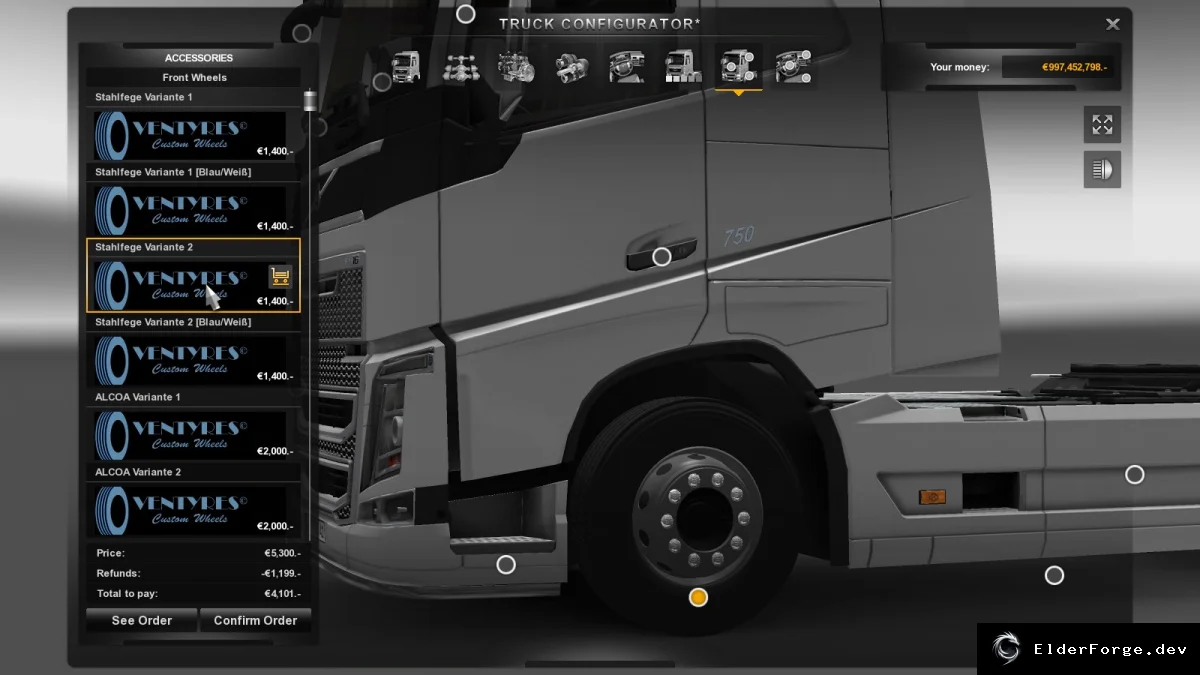Open the transmission configuration category
Image resolution: width=1200 pixels, height=675 pixels.
coord(572,67)
